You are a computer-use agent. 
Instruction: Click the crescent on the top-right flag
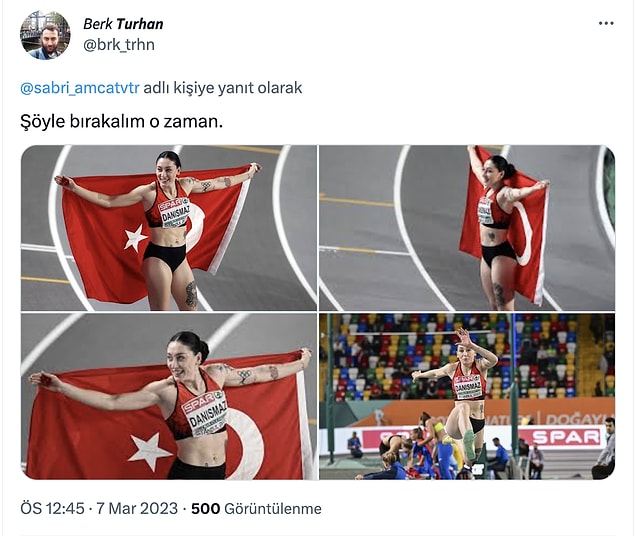(x=521, y=233)
